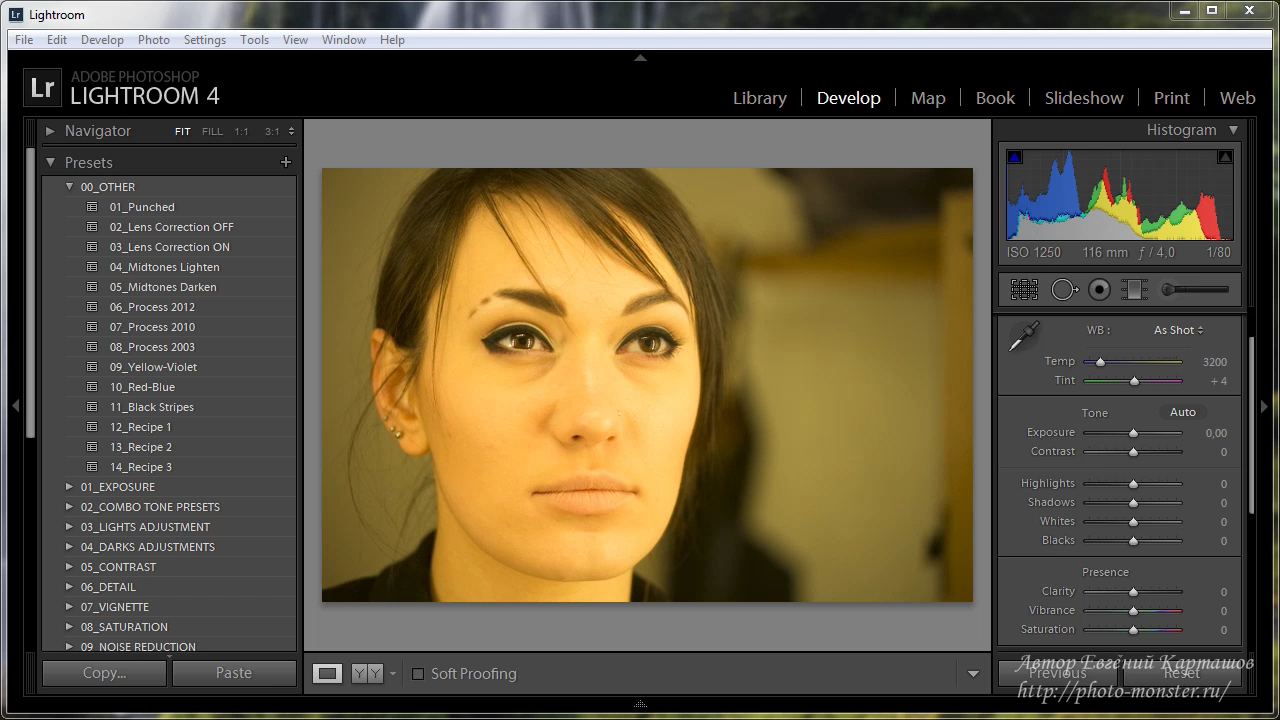Apply 12_Recipe 1 preset
Image resolution: width=1280 pixels, height=720 pixels.
pos(140,427)
